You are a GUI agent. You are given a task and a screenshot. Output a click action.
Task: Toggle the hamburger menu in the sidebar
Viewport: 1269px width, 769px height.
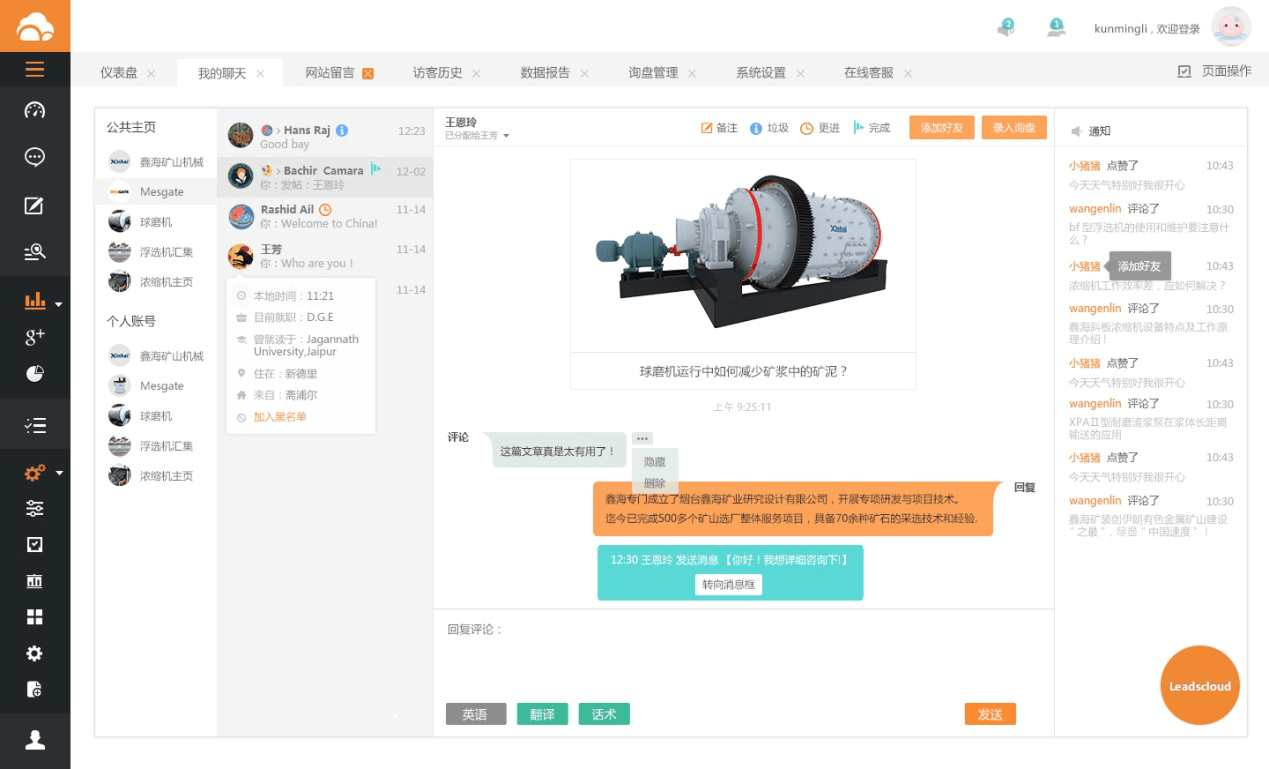[x=35, y=69]
